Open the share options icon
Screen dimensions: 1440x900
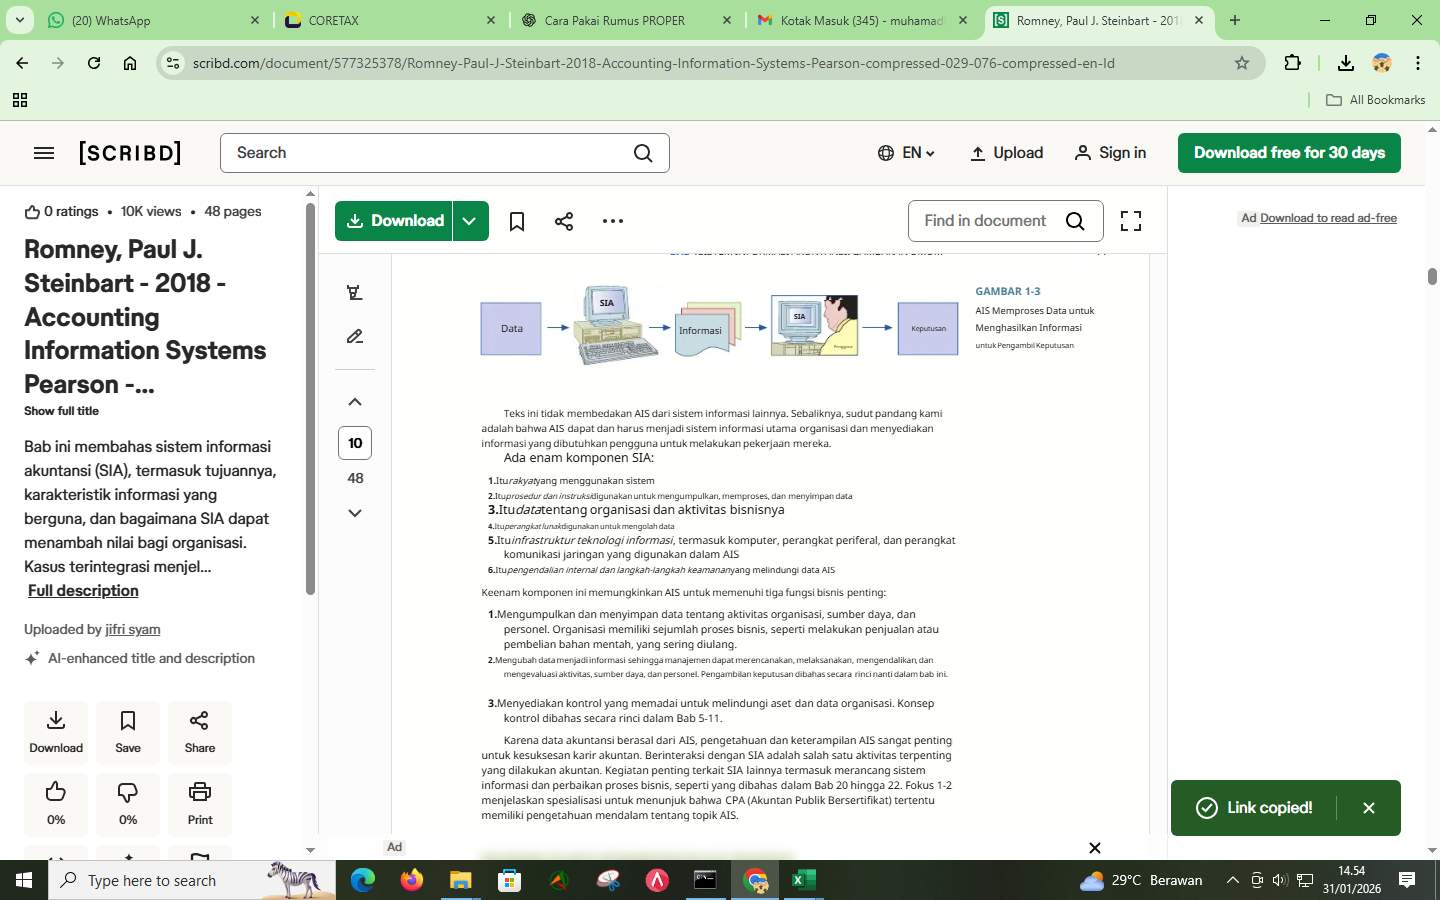pyautogui.click(x=564, y=220)
